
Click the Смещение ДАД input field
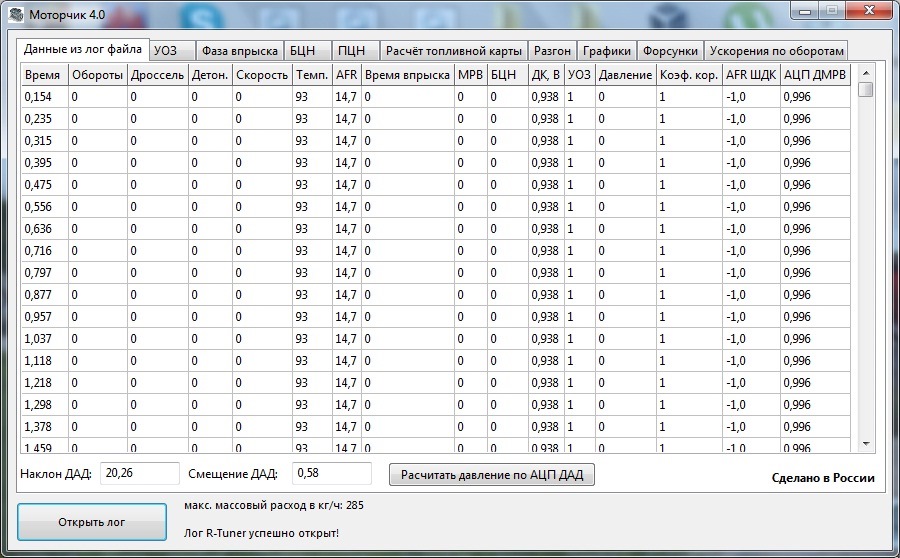332,473
